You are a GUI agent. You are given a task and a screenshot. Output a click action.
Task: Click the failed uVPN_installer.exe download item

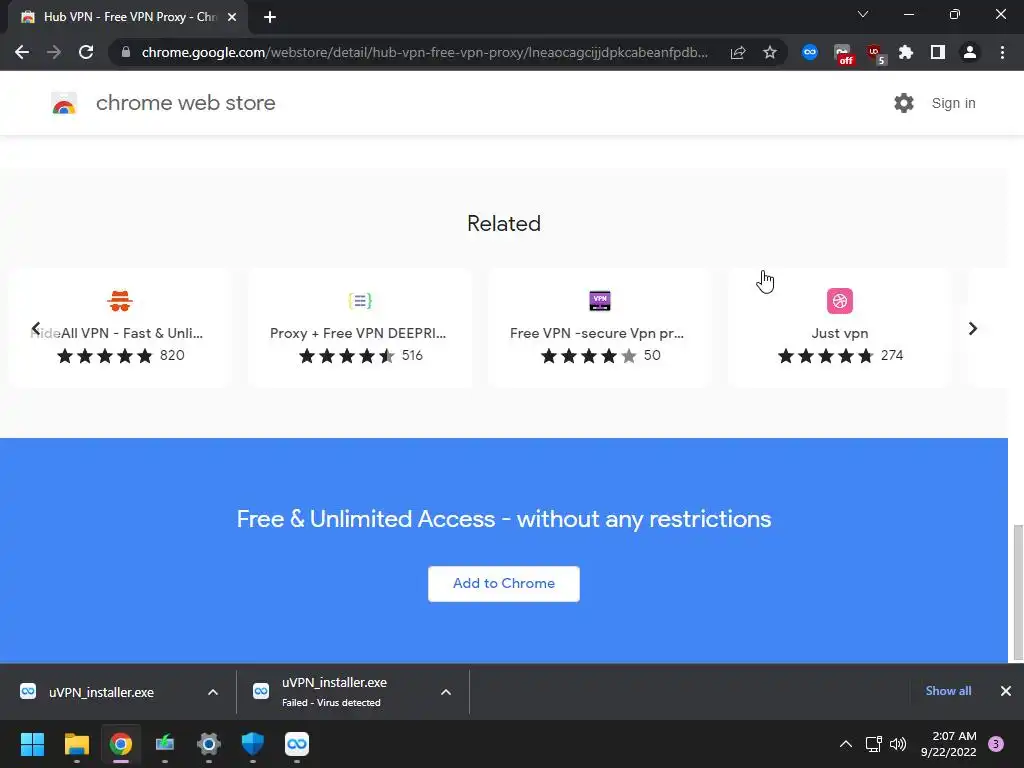coord(334,692)
